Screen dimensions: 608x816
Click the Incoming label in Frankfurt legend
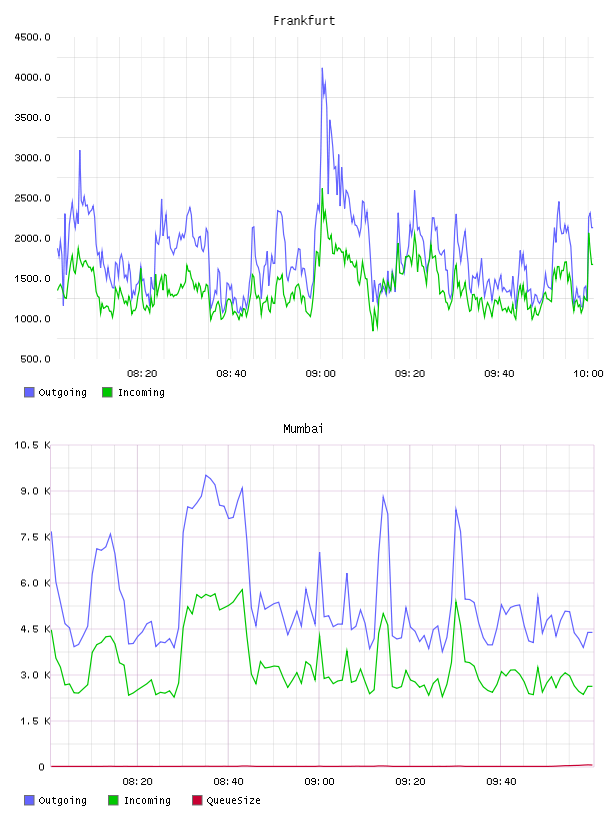pos(141,392)
